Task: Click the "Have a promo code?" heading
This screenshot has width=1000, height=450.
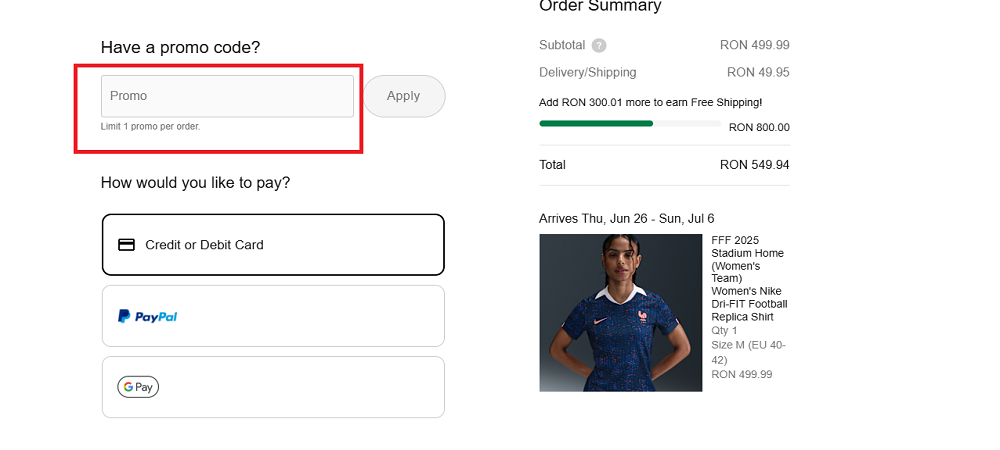Action: pos(180,47)
